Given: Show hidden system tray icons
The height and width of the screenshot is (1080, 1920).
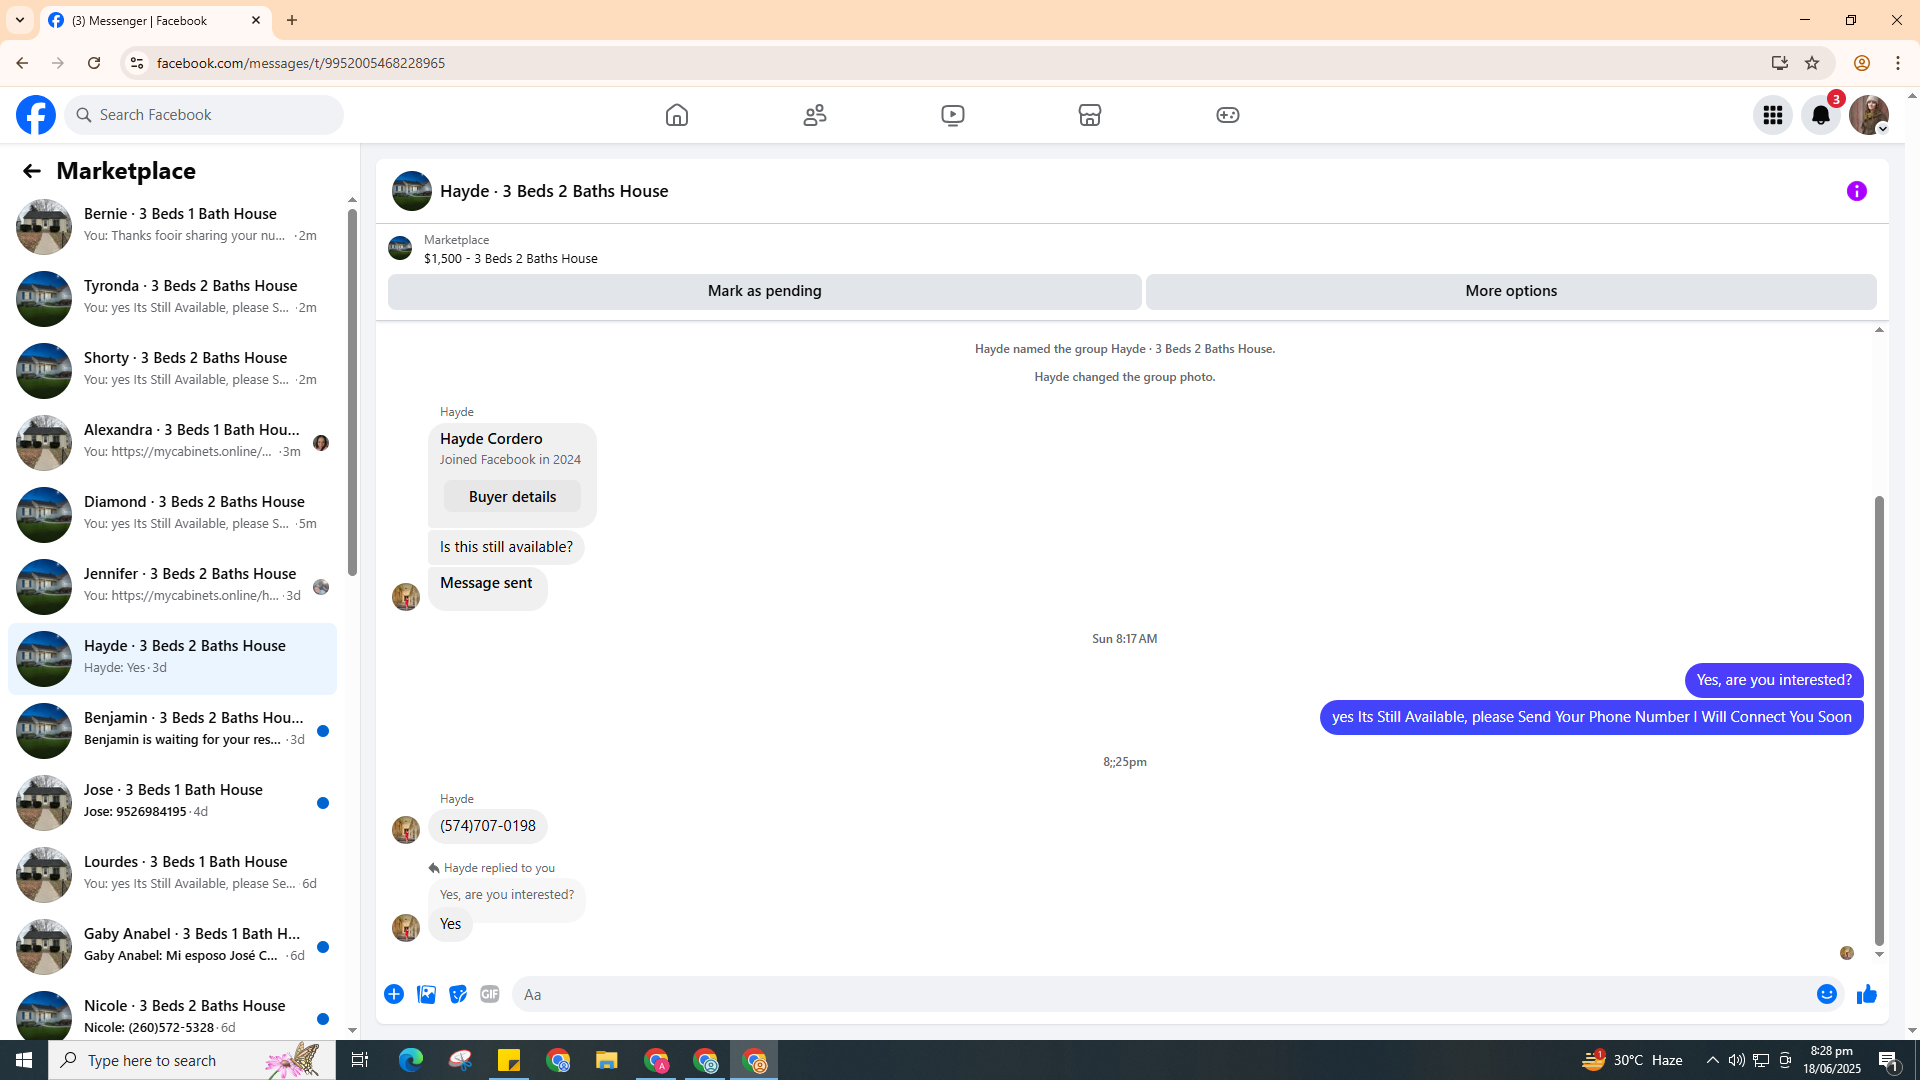Looking at the screenshot, I should [1713, 1060].
